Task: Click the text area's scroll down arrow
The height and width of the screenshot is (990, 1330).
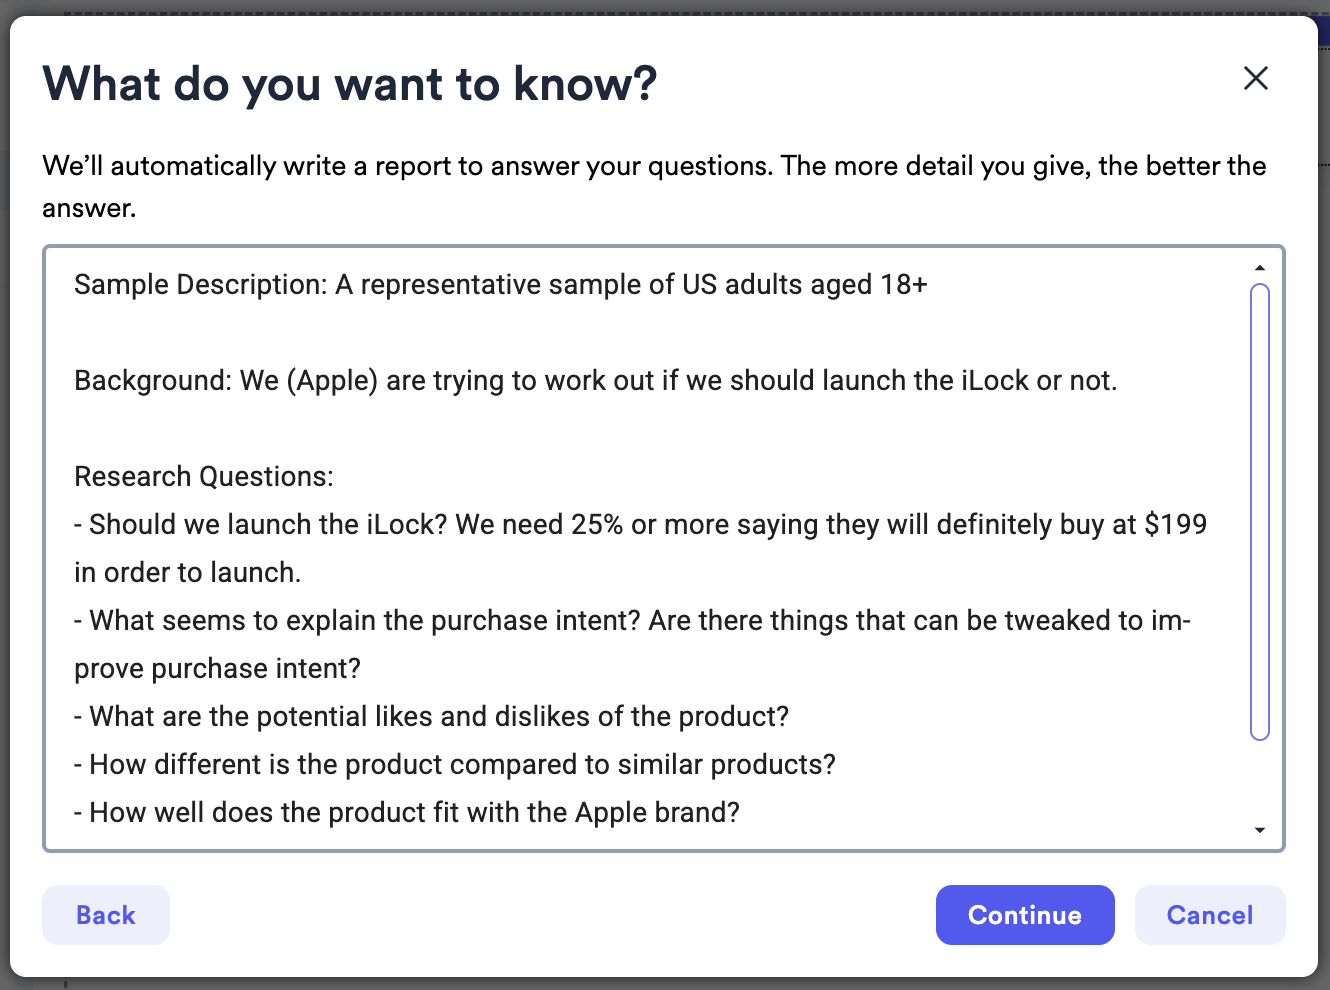Action: coord(1260,830)
